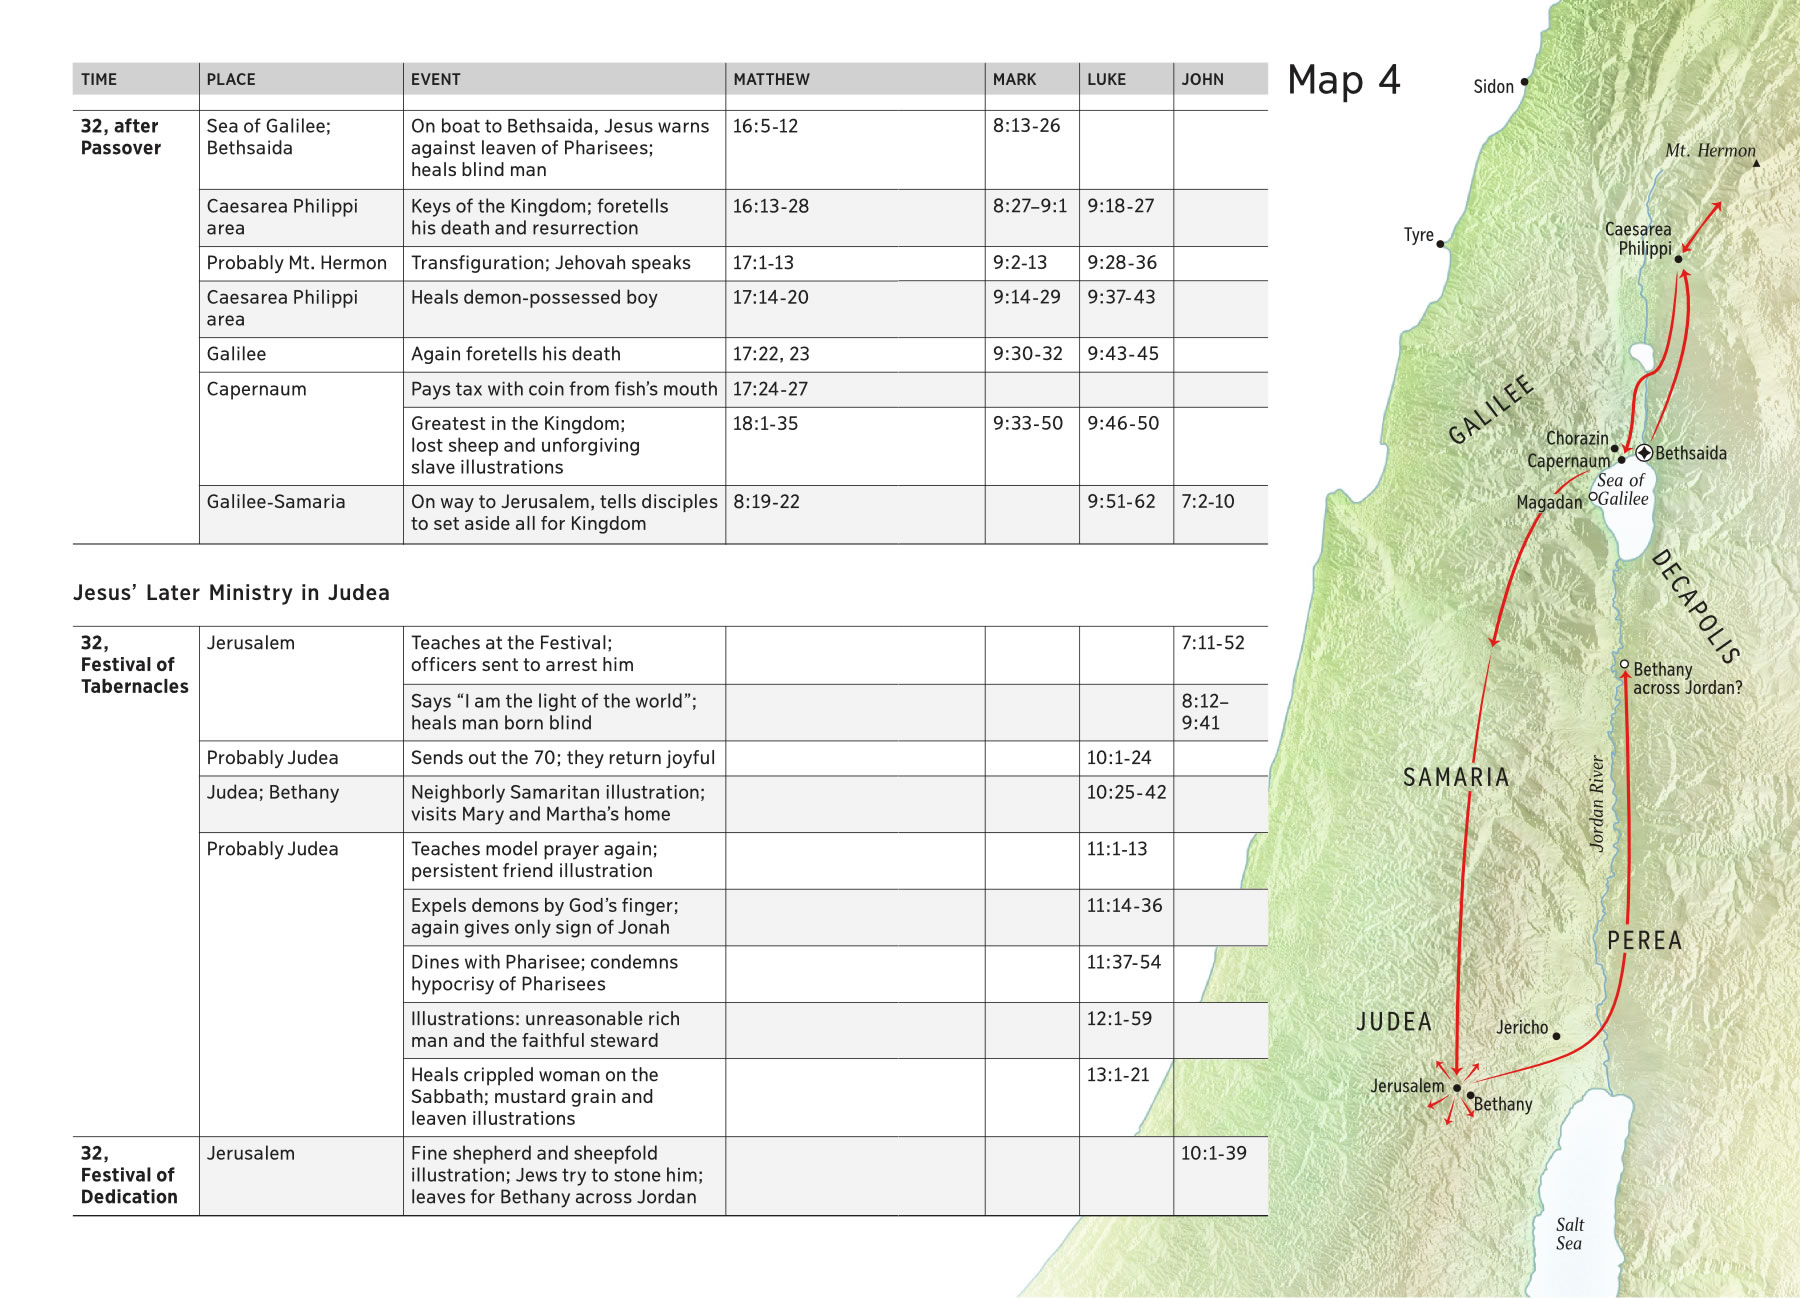
Task: Click the MATTHEW column header
Action: click(x=771, y=79)
